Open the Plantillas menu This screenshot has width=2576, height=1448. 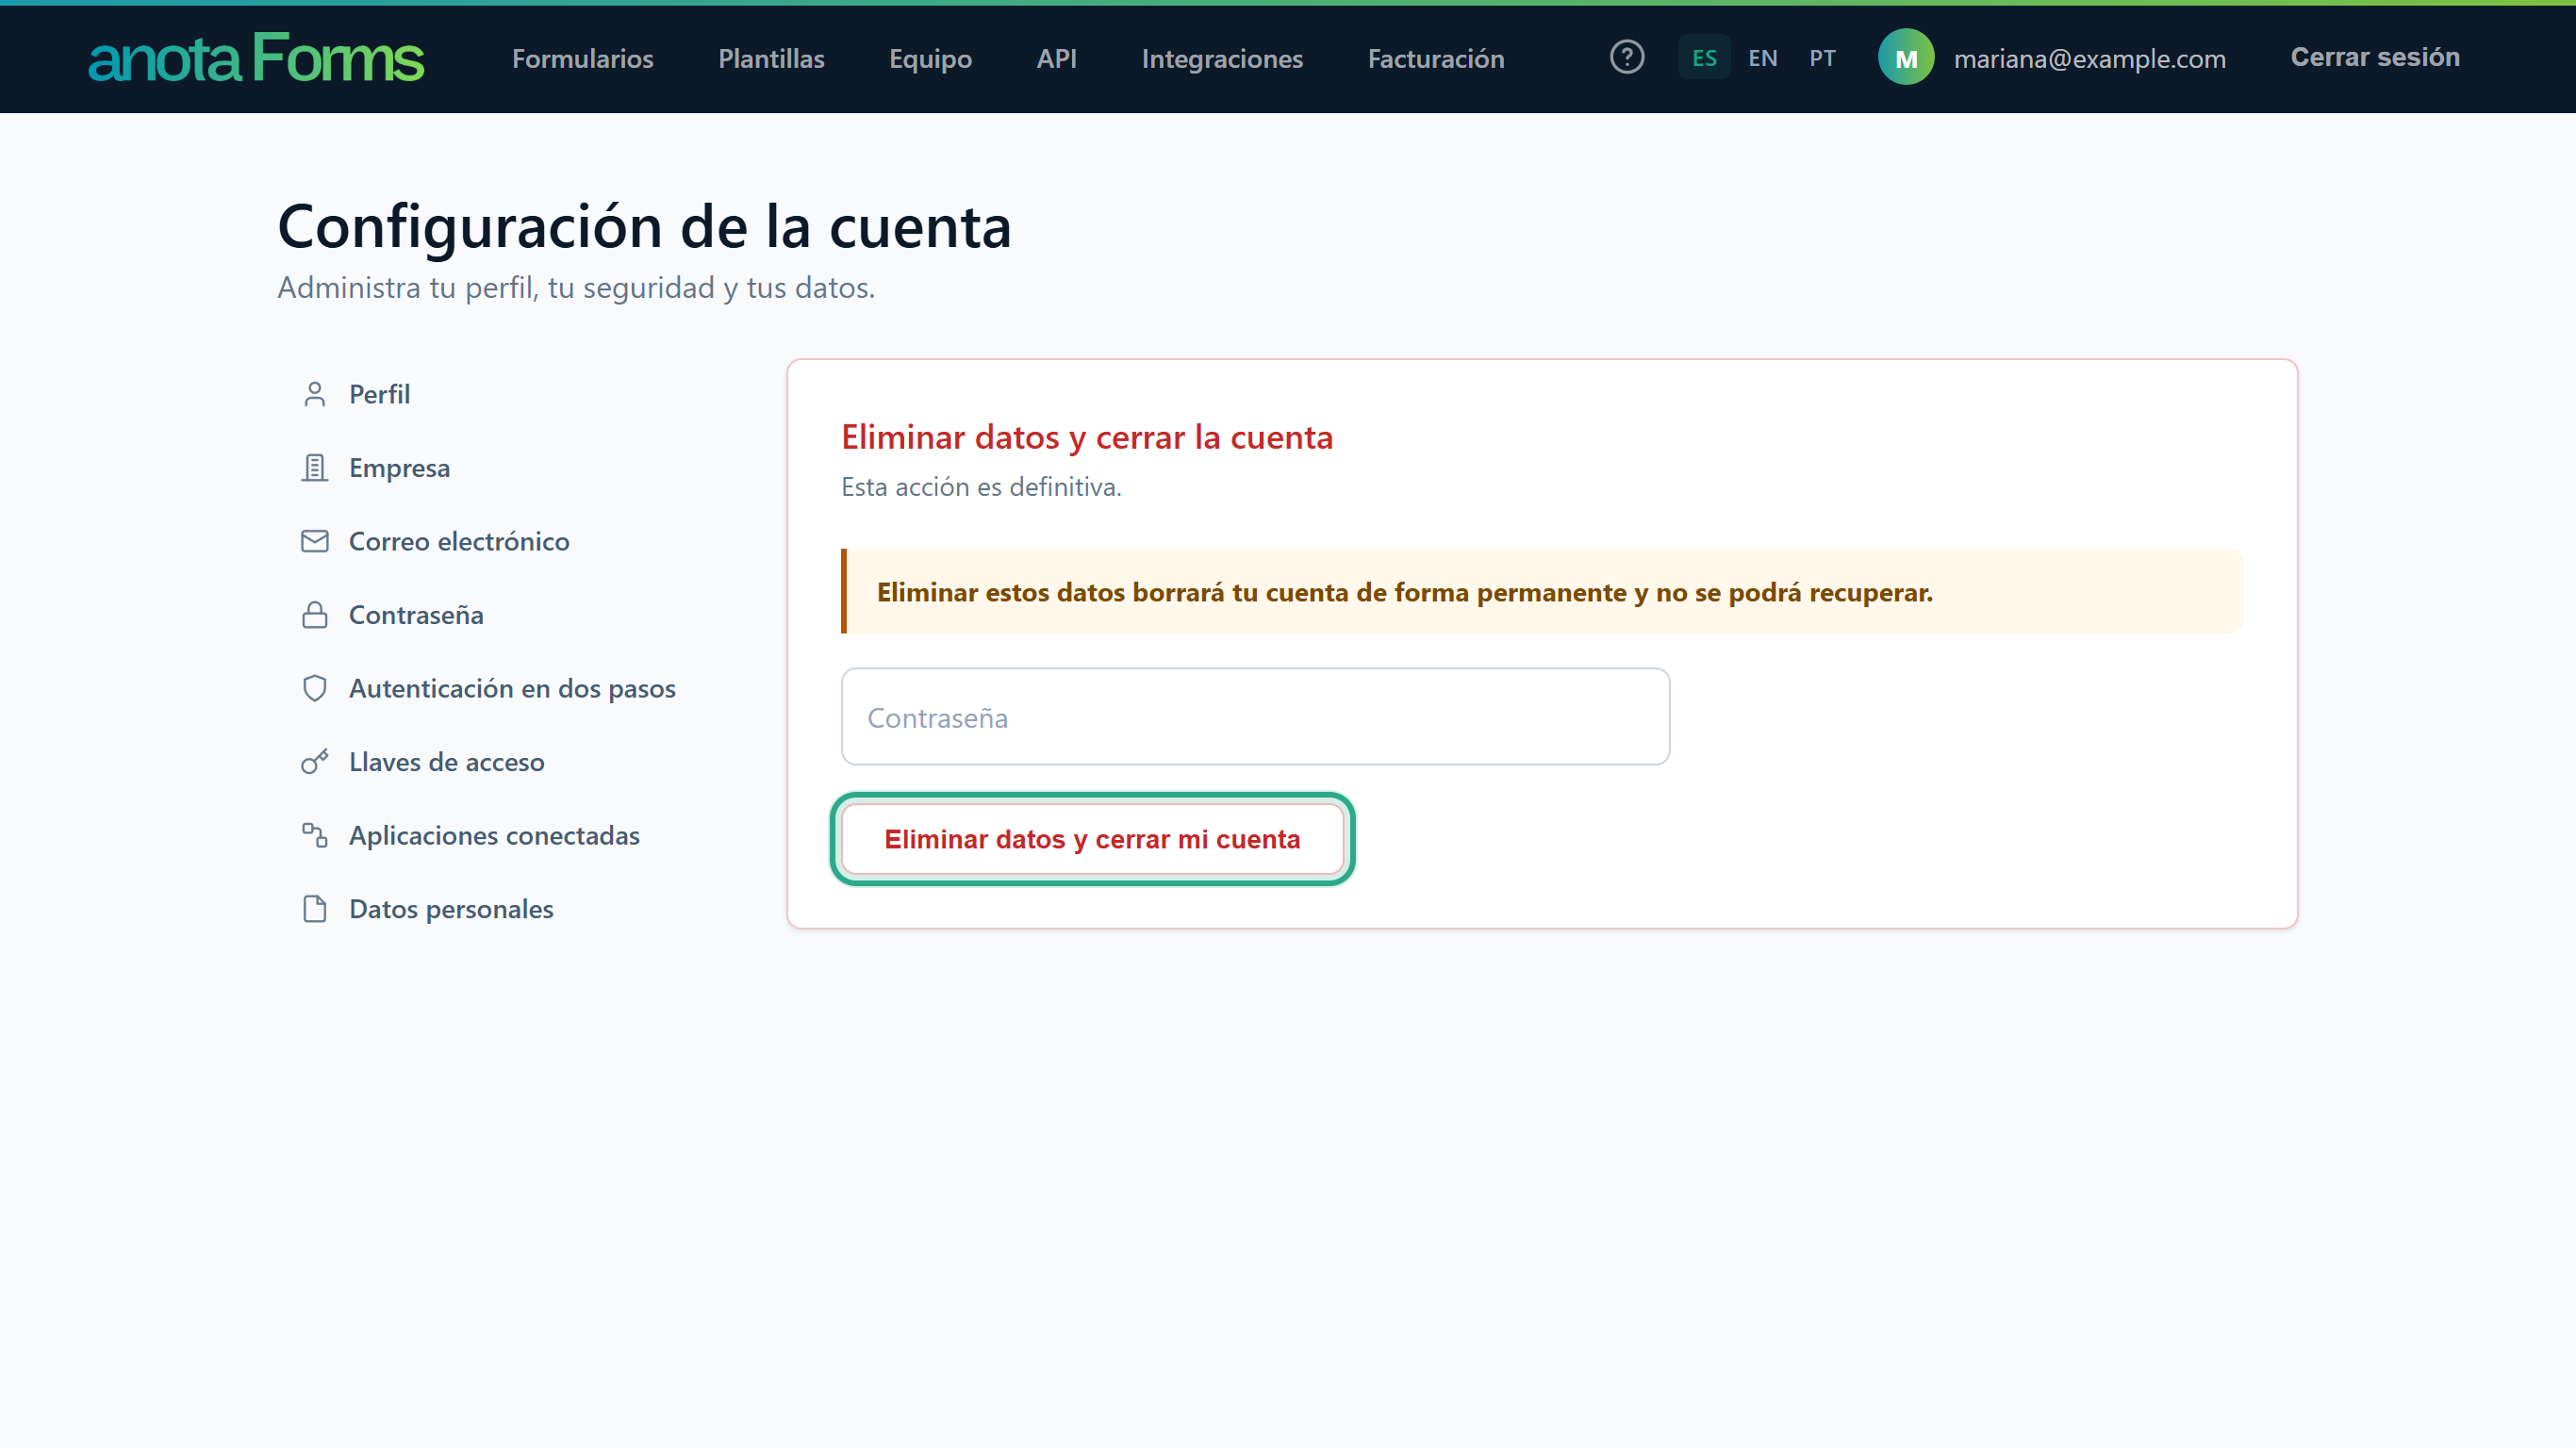[x=771, y=58]
